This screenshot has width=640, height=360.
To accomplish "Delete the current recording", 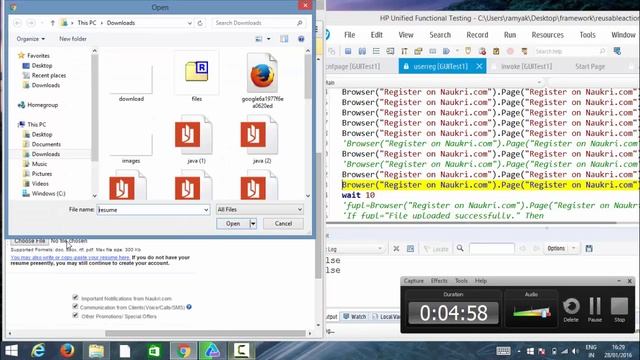I will click(x=571, y=310).
